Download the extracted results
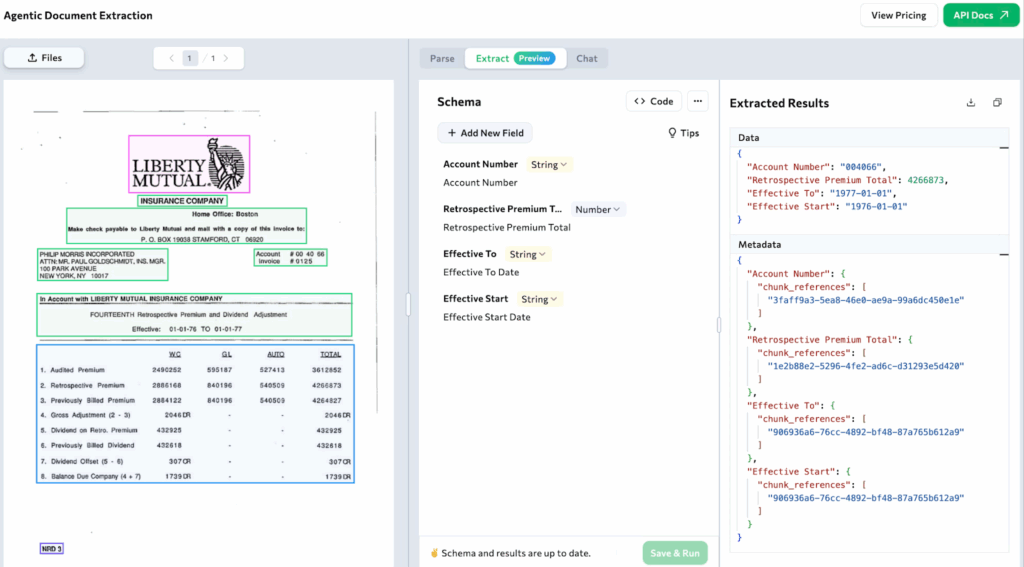 pos(971,103)
